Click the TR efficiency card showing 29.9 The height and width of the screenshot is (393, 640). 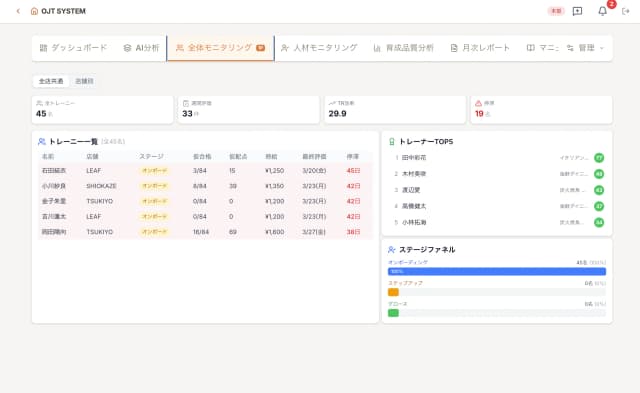point(395,109)
